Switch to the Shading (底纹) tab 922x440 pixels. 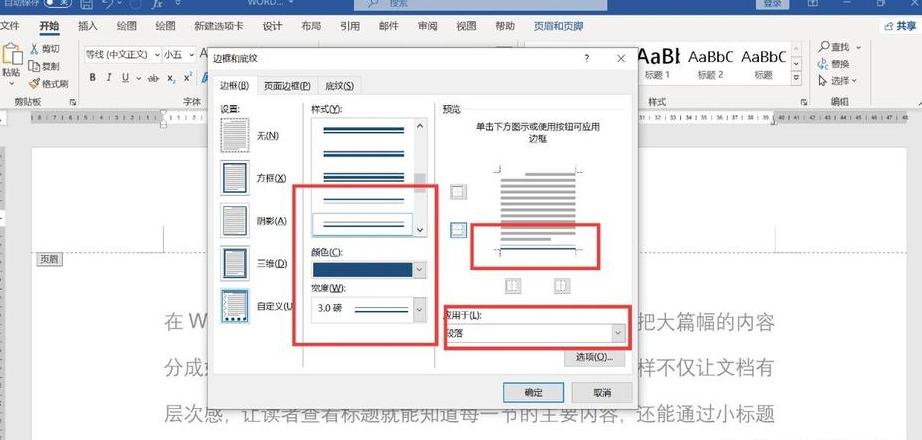(x=339, y=86)
